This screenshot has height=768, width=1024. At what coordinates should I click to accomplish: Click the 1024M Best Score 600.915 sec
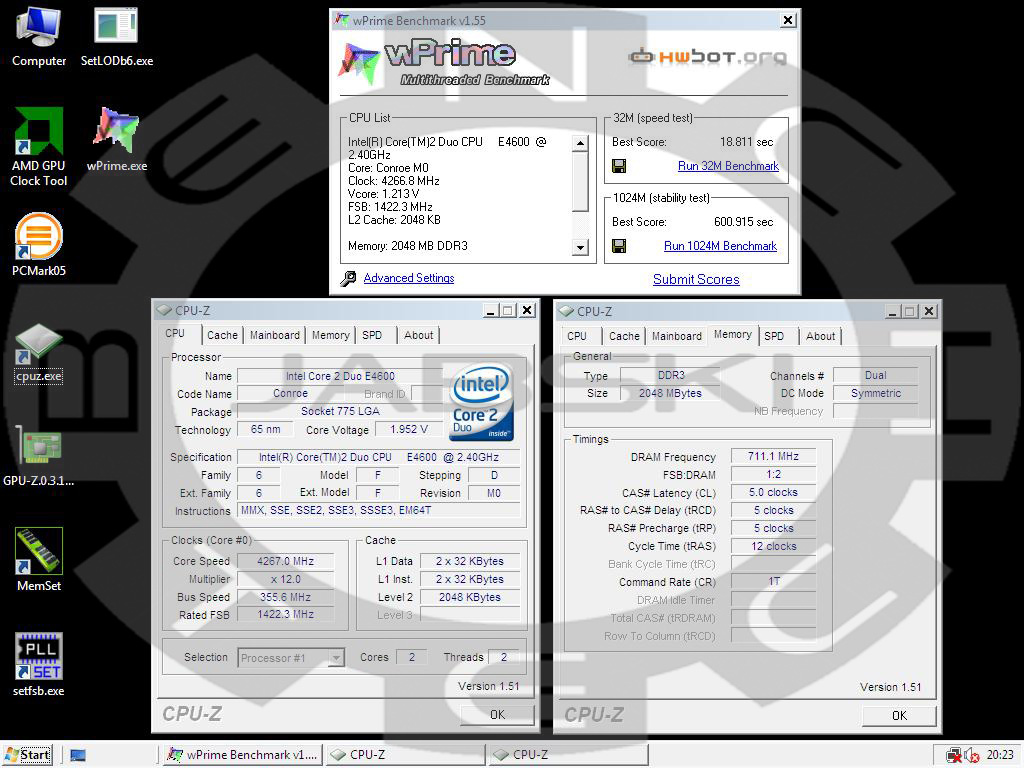coord(743,222)
